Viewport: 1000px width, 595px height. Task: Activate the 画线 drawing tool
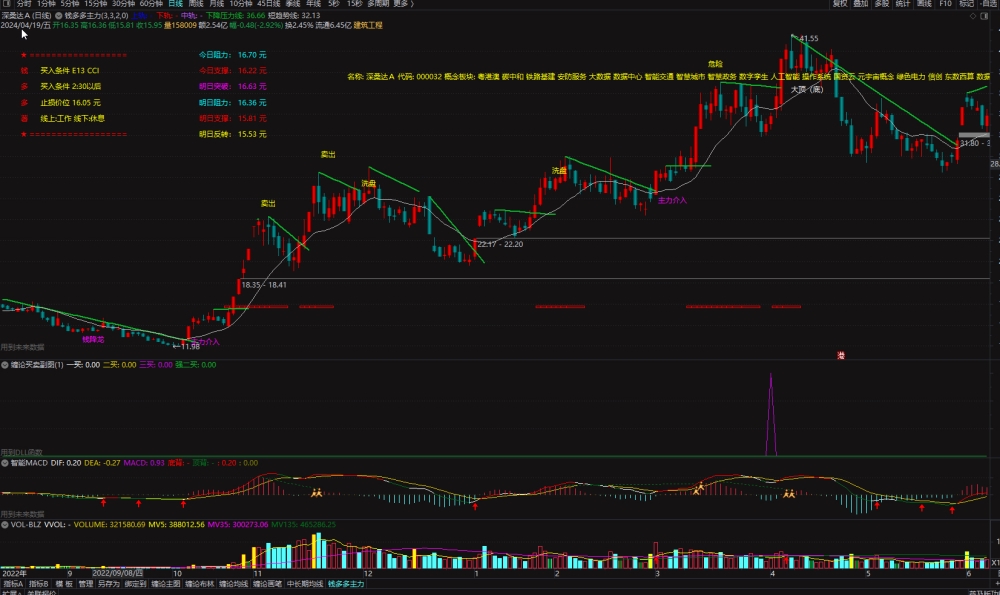(x=924, y=4)
